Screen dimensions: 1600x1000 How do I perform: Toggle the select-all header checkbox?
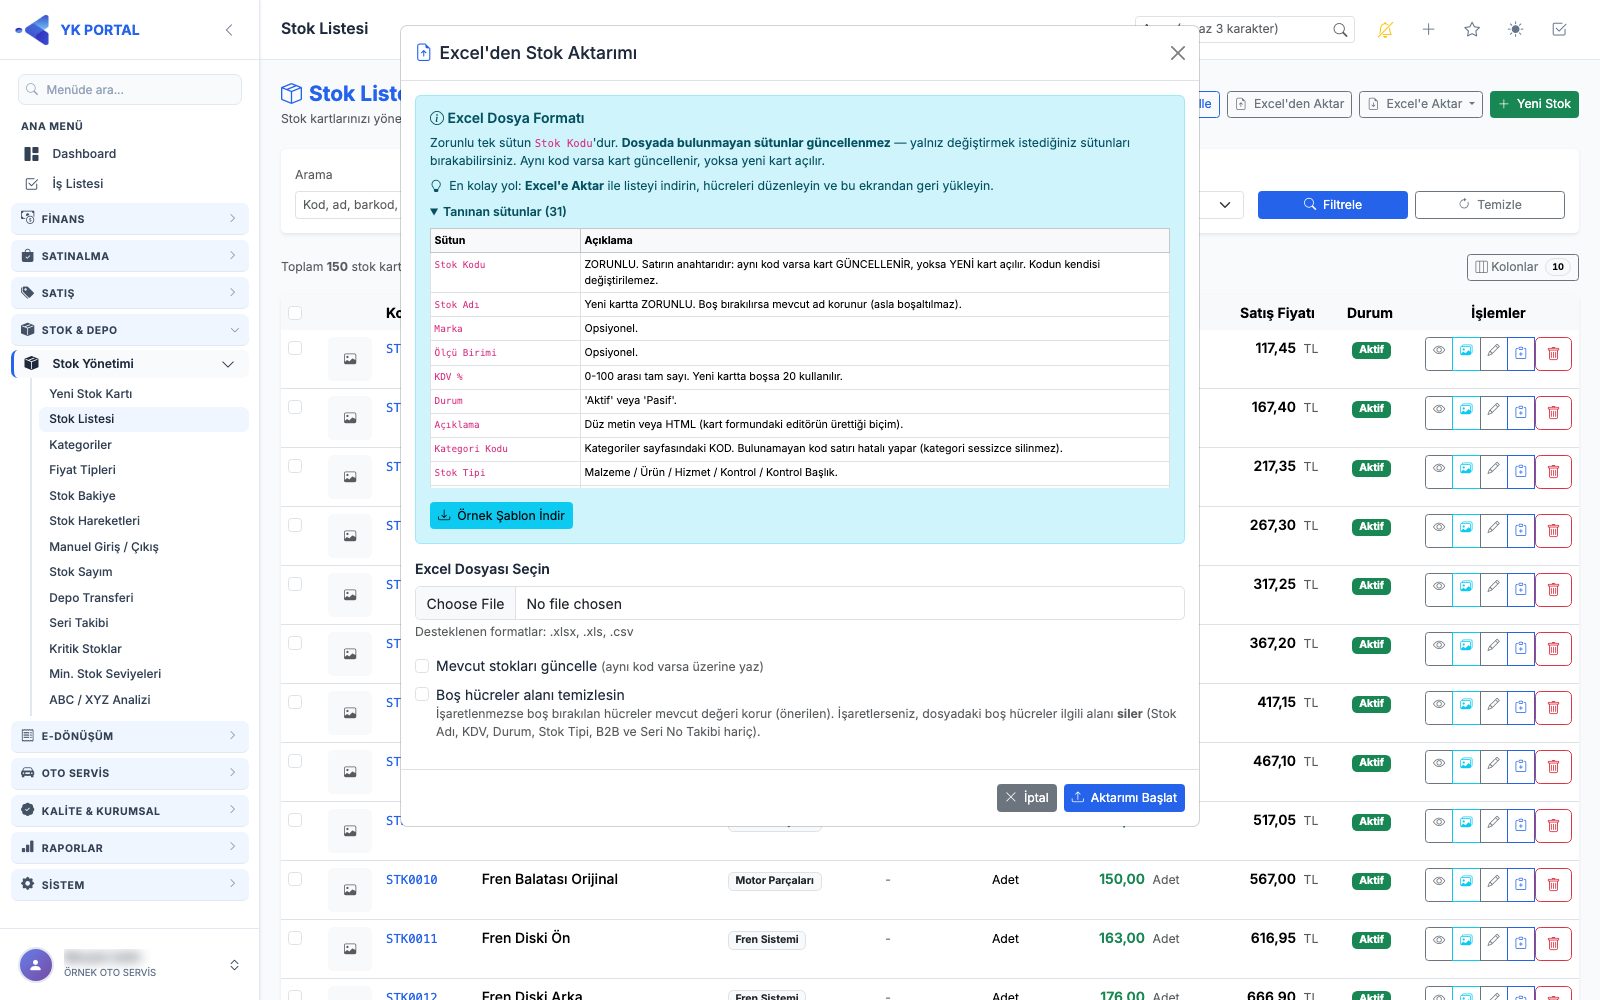(x=295, y=313)
